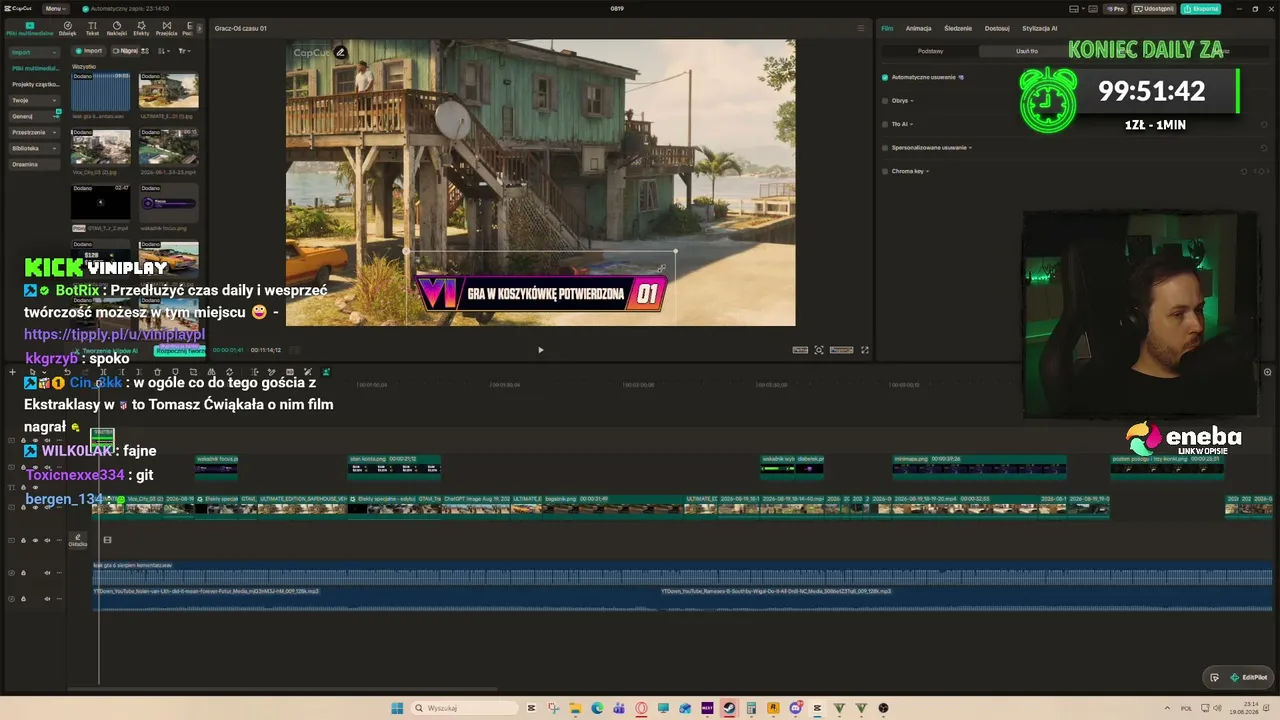Click the delete clip trash icon
The height and width of the screenshot is (720, 1280).
pyautogui.click(x=157, y=372)
